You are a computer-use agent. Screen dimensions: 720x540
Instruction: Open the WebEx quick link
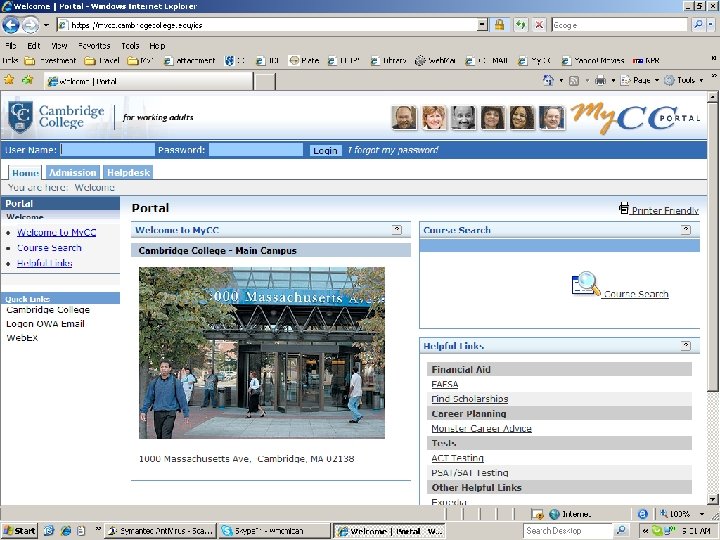pyautogui.click(x=22, y=338)
